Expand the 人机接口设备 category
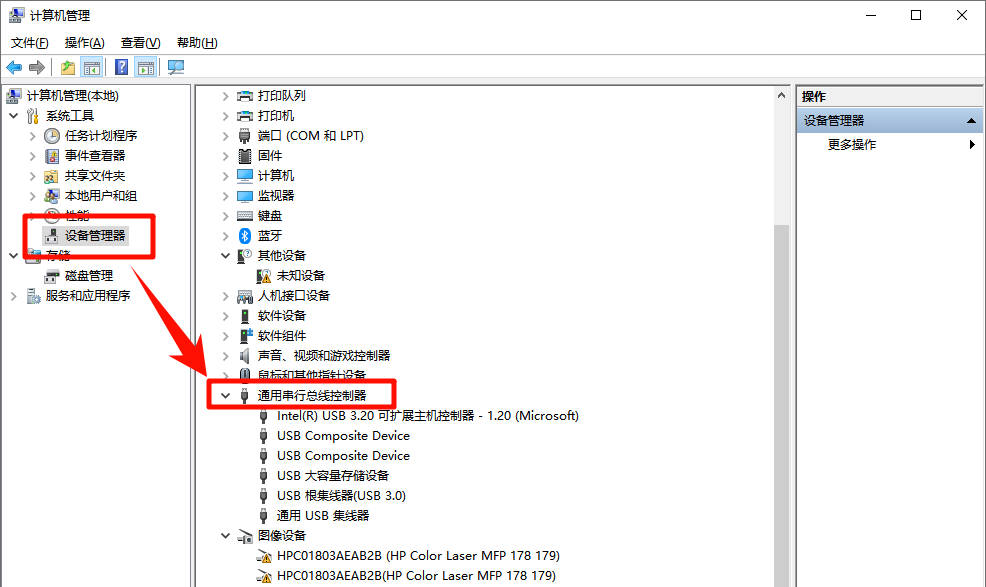Viewport: 986px width, 587px height. (x=225, y=296)
